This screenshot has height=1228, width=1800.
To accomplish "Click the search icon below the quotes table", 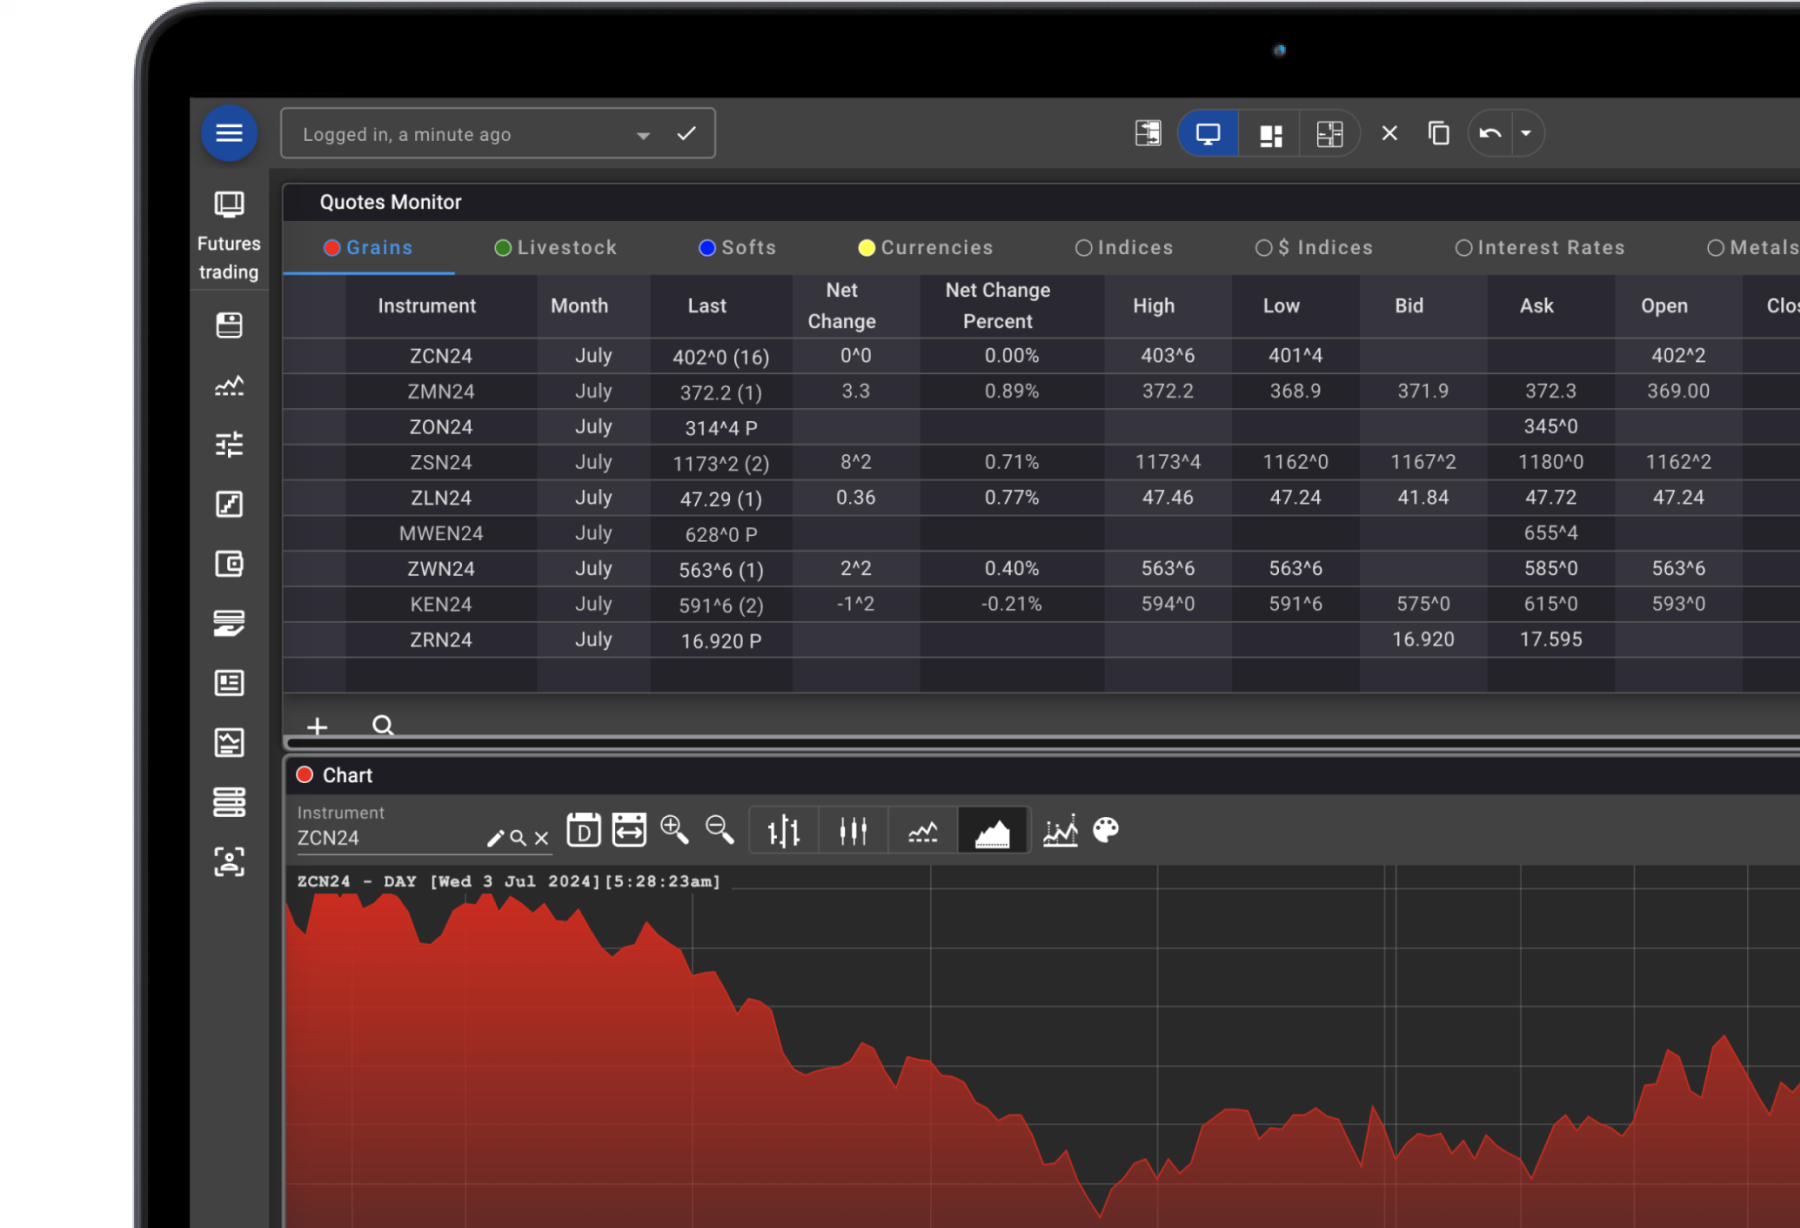I will [x=383, y=725].
